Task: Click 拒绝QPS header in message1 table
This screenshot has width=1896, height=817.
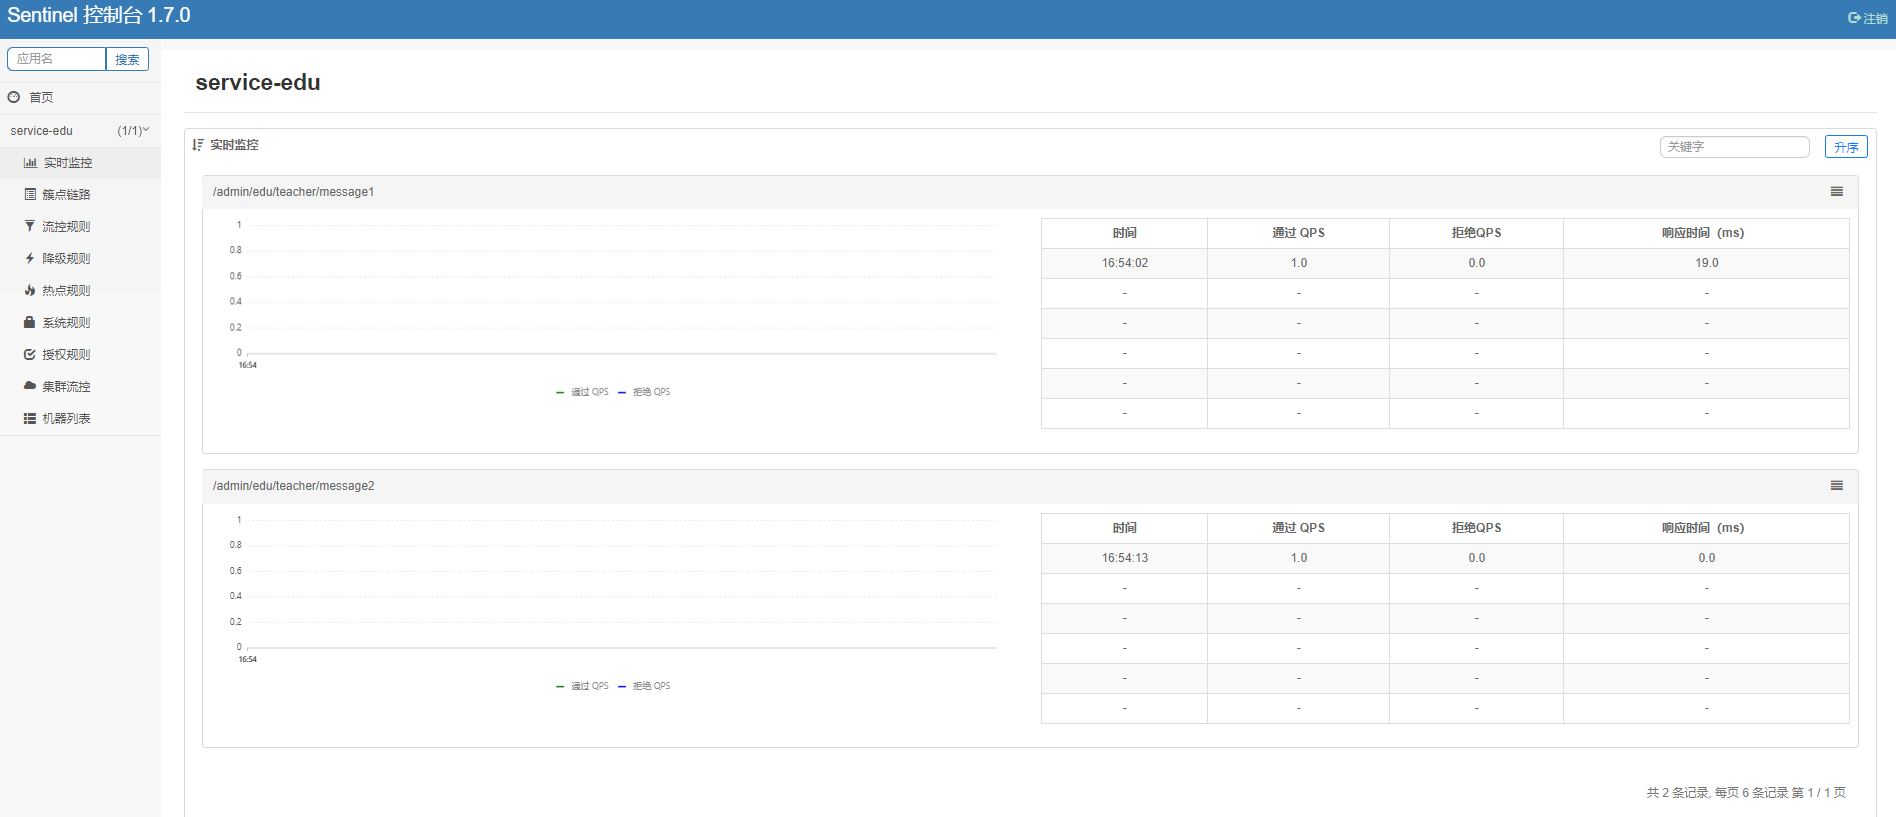Action: coord(1476,233)
